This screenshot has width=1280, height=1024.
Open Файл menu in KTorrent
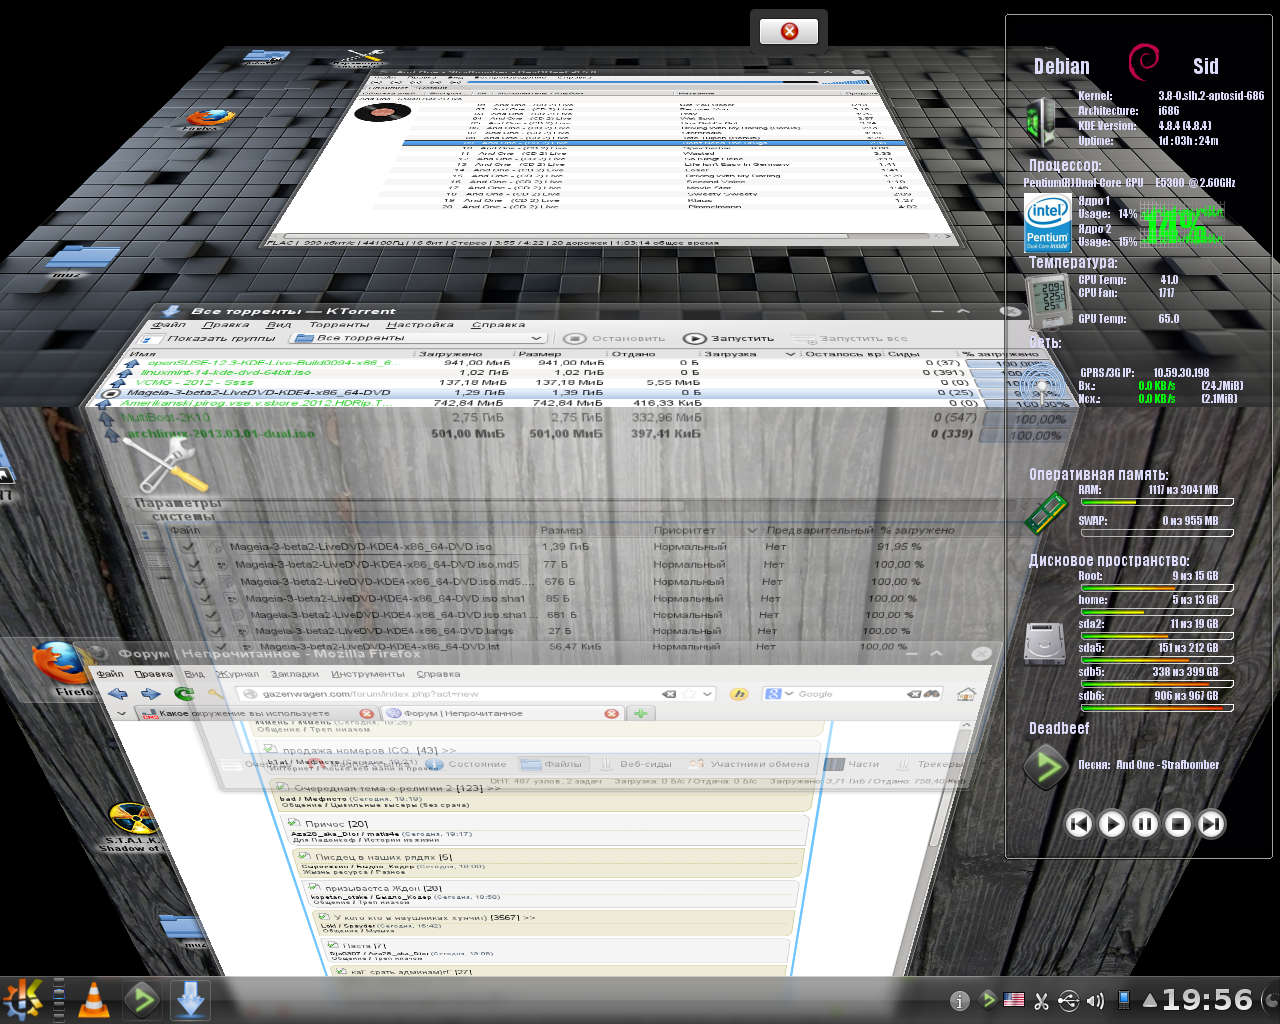click(x=168, y=324)
